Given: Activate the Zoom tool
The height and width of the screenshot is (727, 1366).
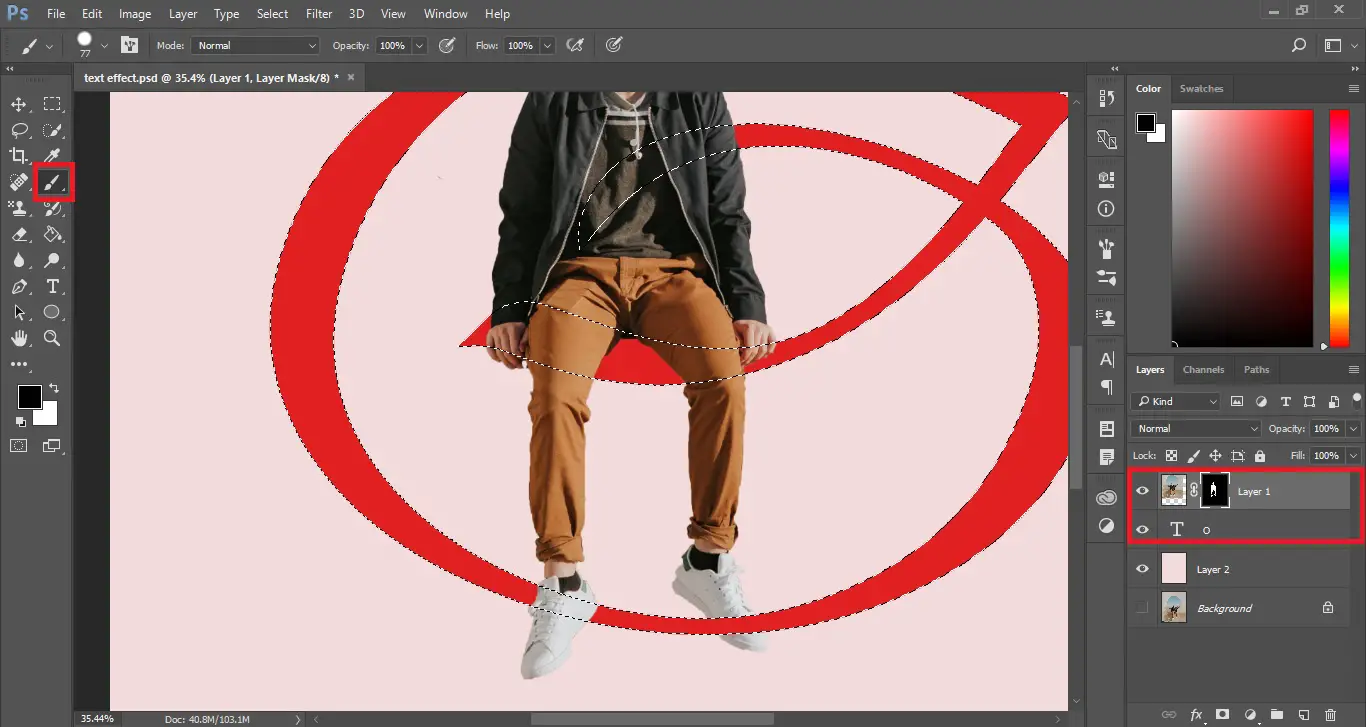Looking at the screenshot, I should click(x=53, y=338).
